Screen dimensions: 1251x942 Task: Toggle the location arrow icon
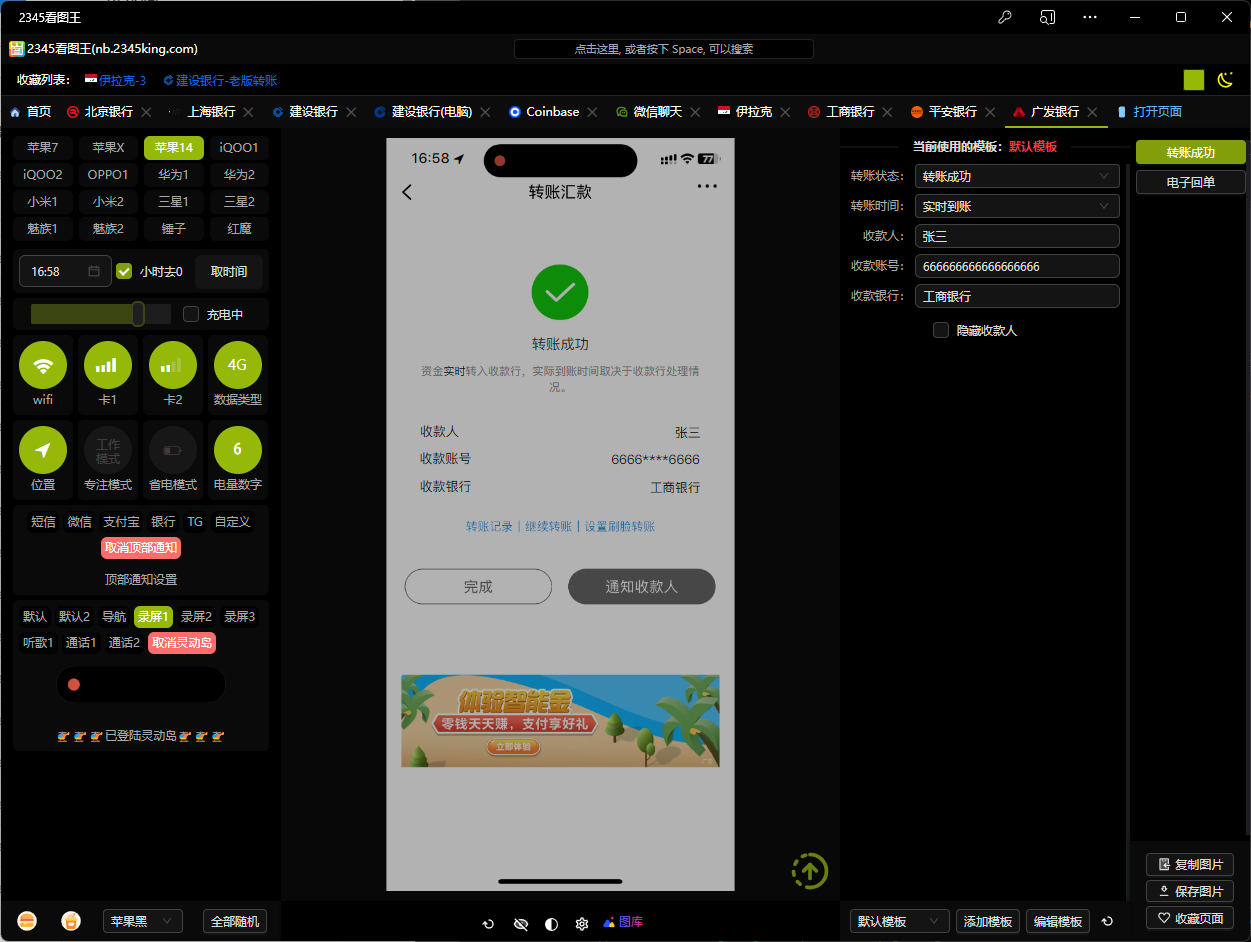[x=43, y=451]
